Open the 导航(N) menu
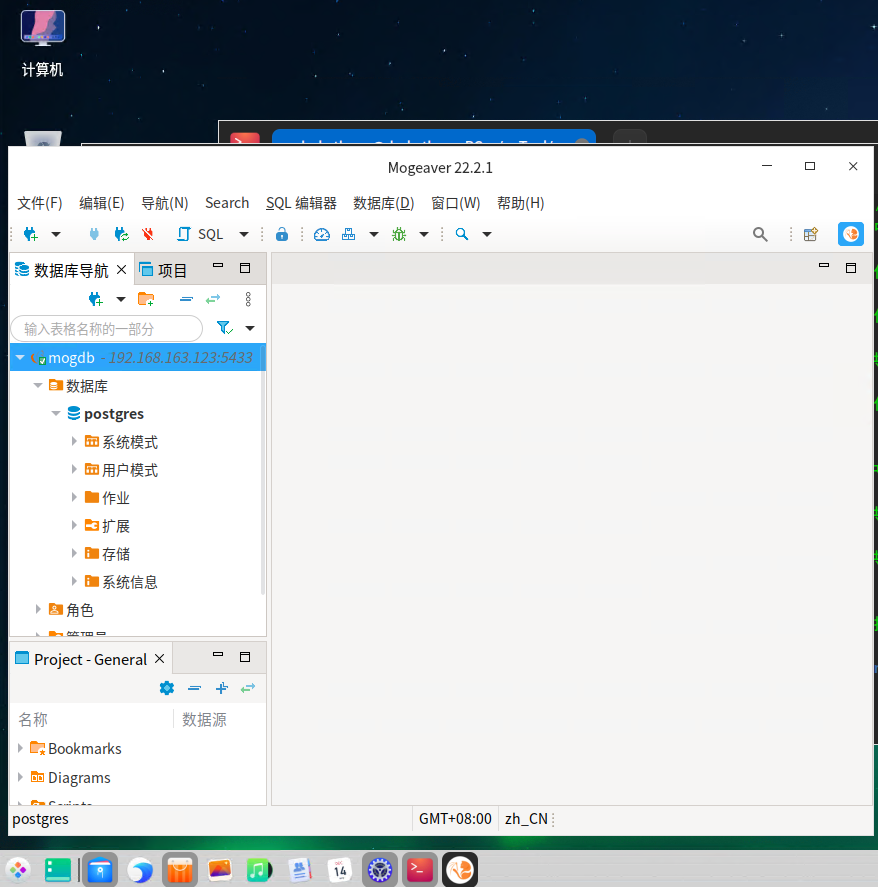This screenshot has width=878, height=887. pyautogui.click(x=165, y=203)
